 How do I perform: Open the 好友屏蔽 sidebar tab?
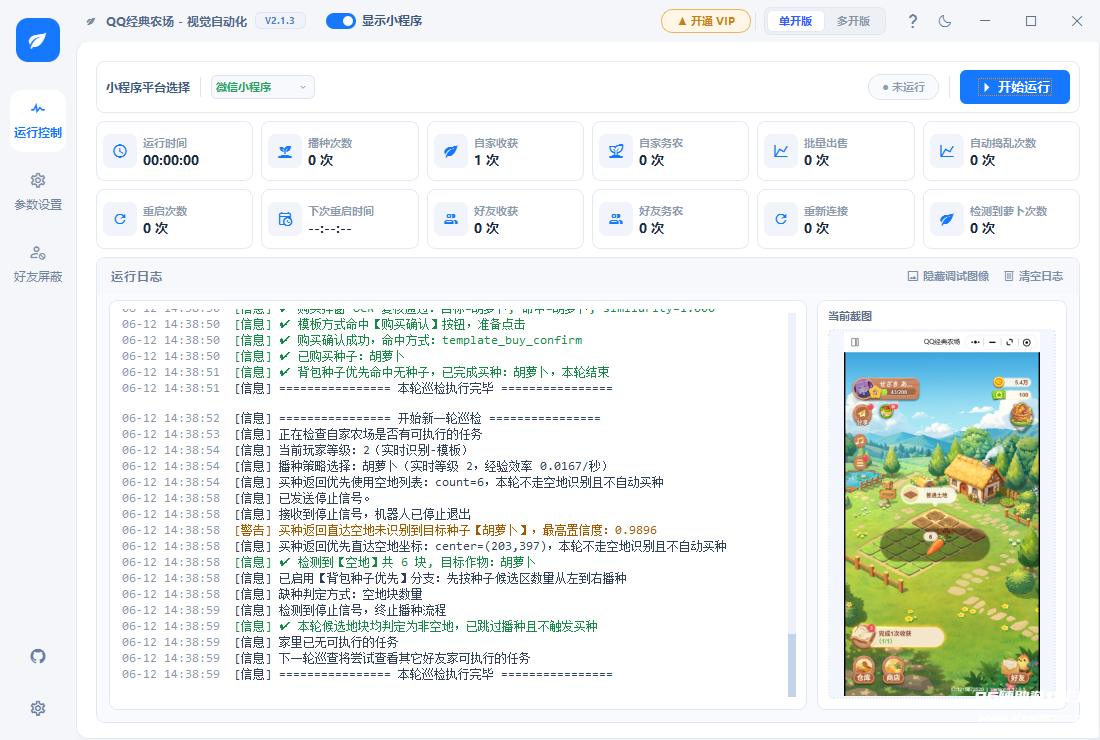coord(38,264)
